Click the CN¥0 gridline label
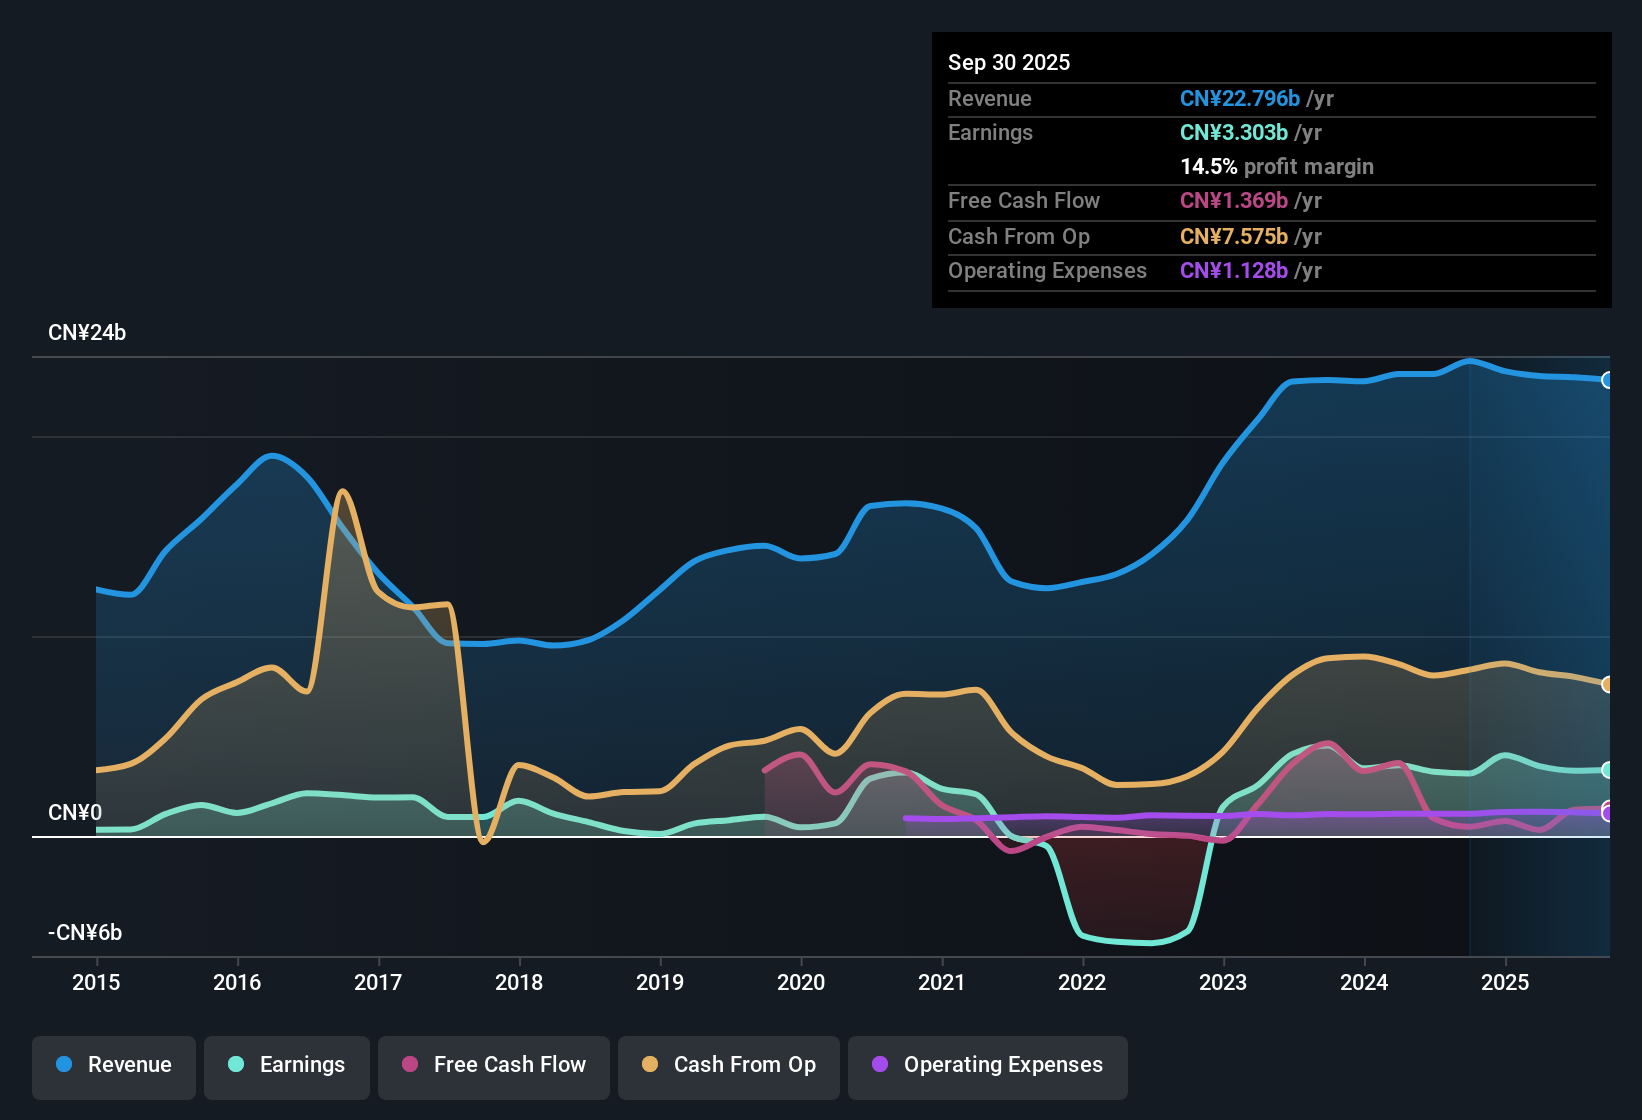 tap(75, 813)
